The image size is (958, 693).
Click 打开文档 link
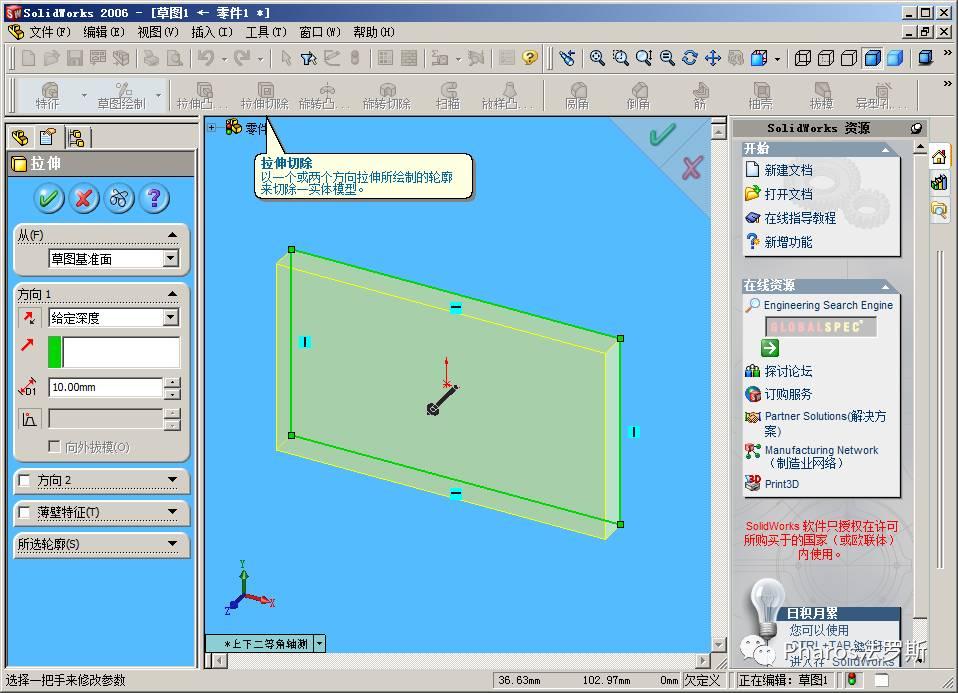pyautogui.click(x=788, y=194)
